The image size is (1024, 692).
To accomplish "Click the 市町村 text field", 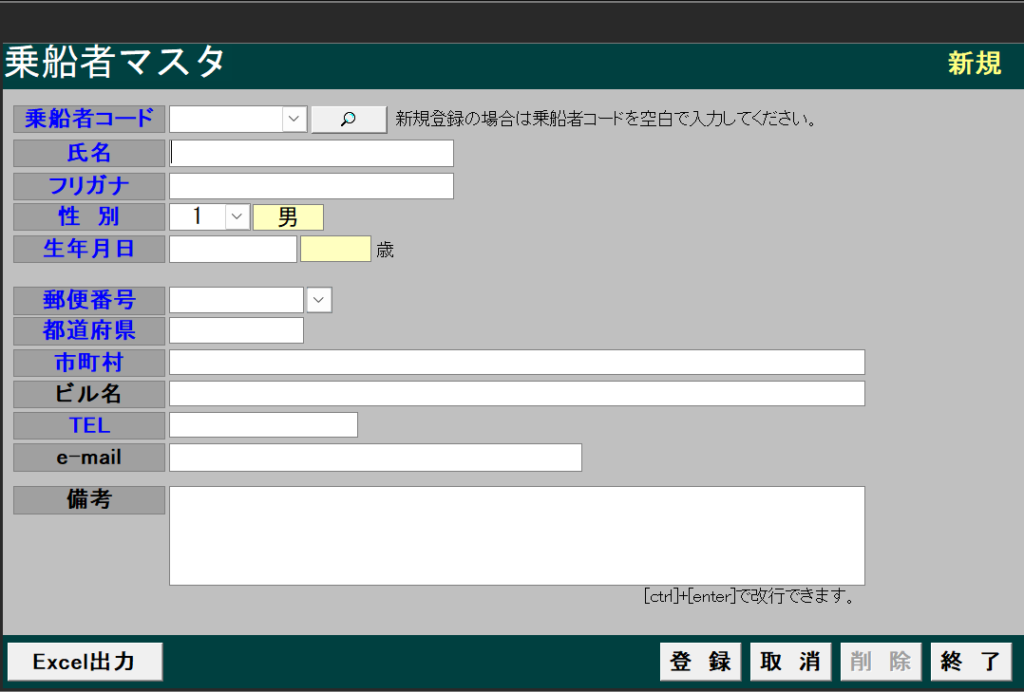I will click(516, 362).
